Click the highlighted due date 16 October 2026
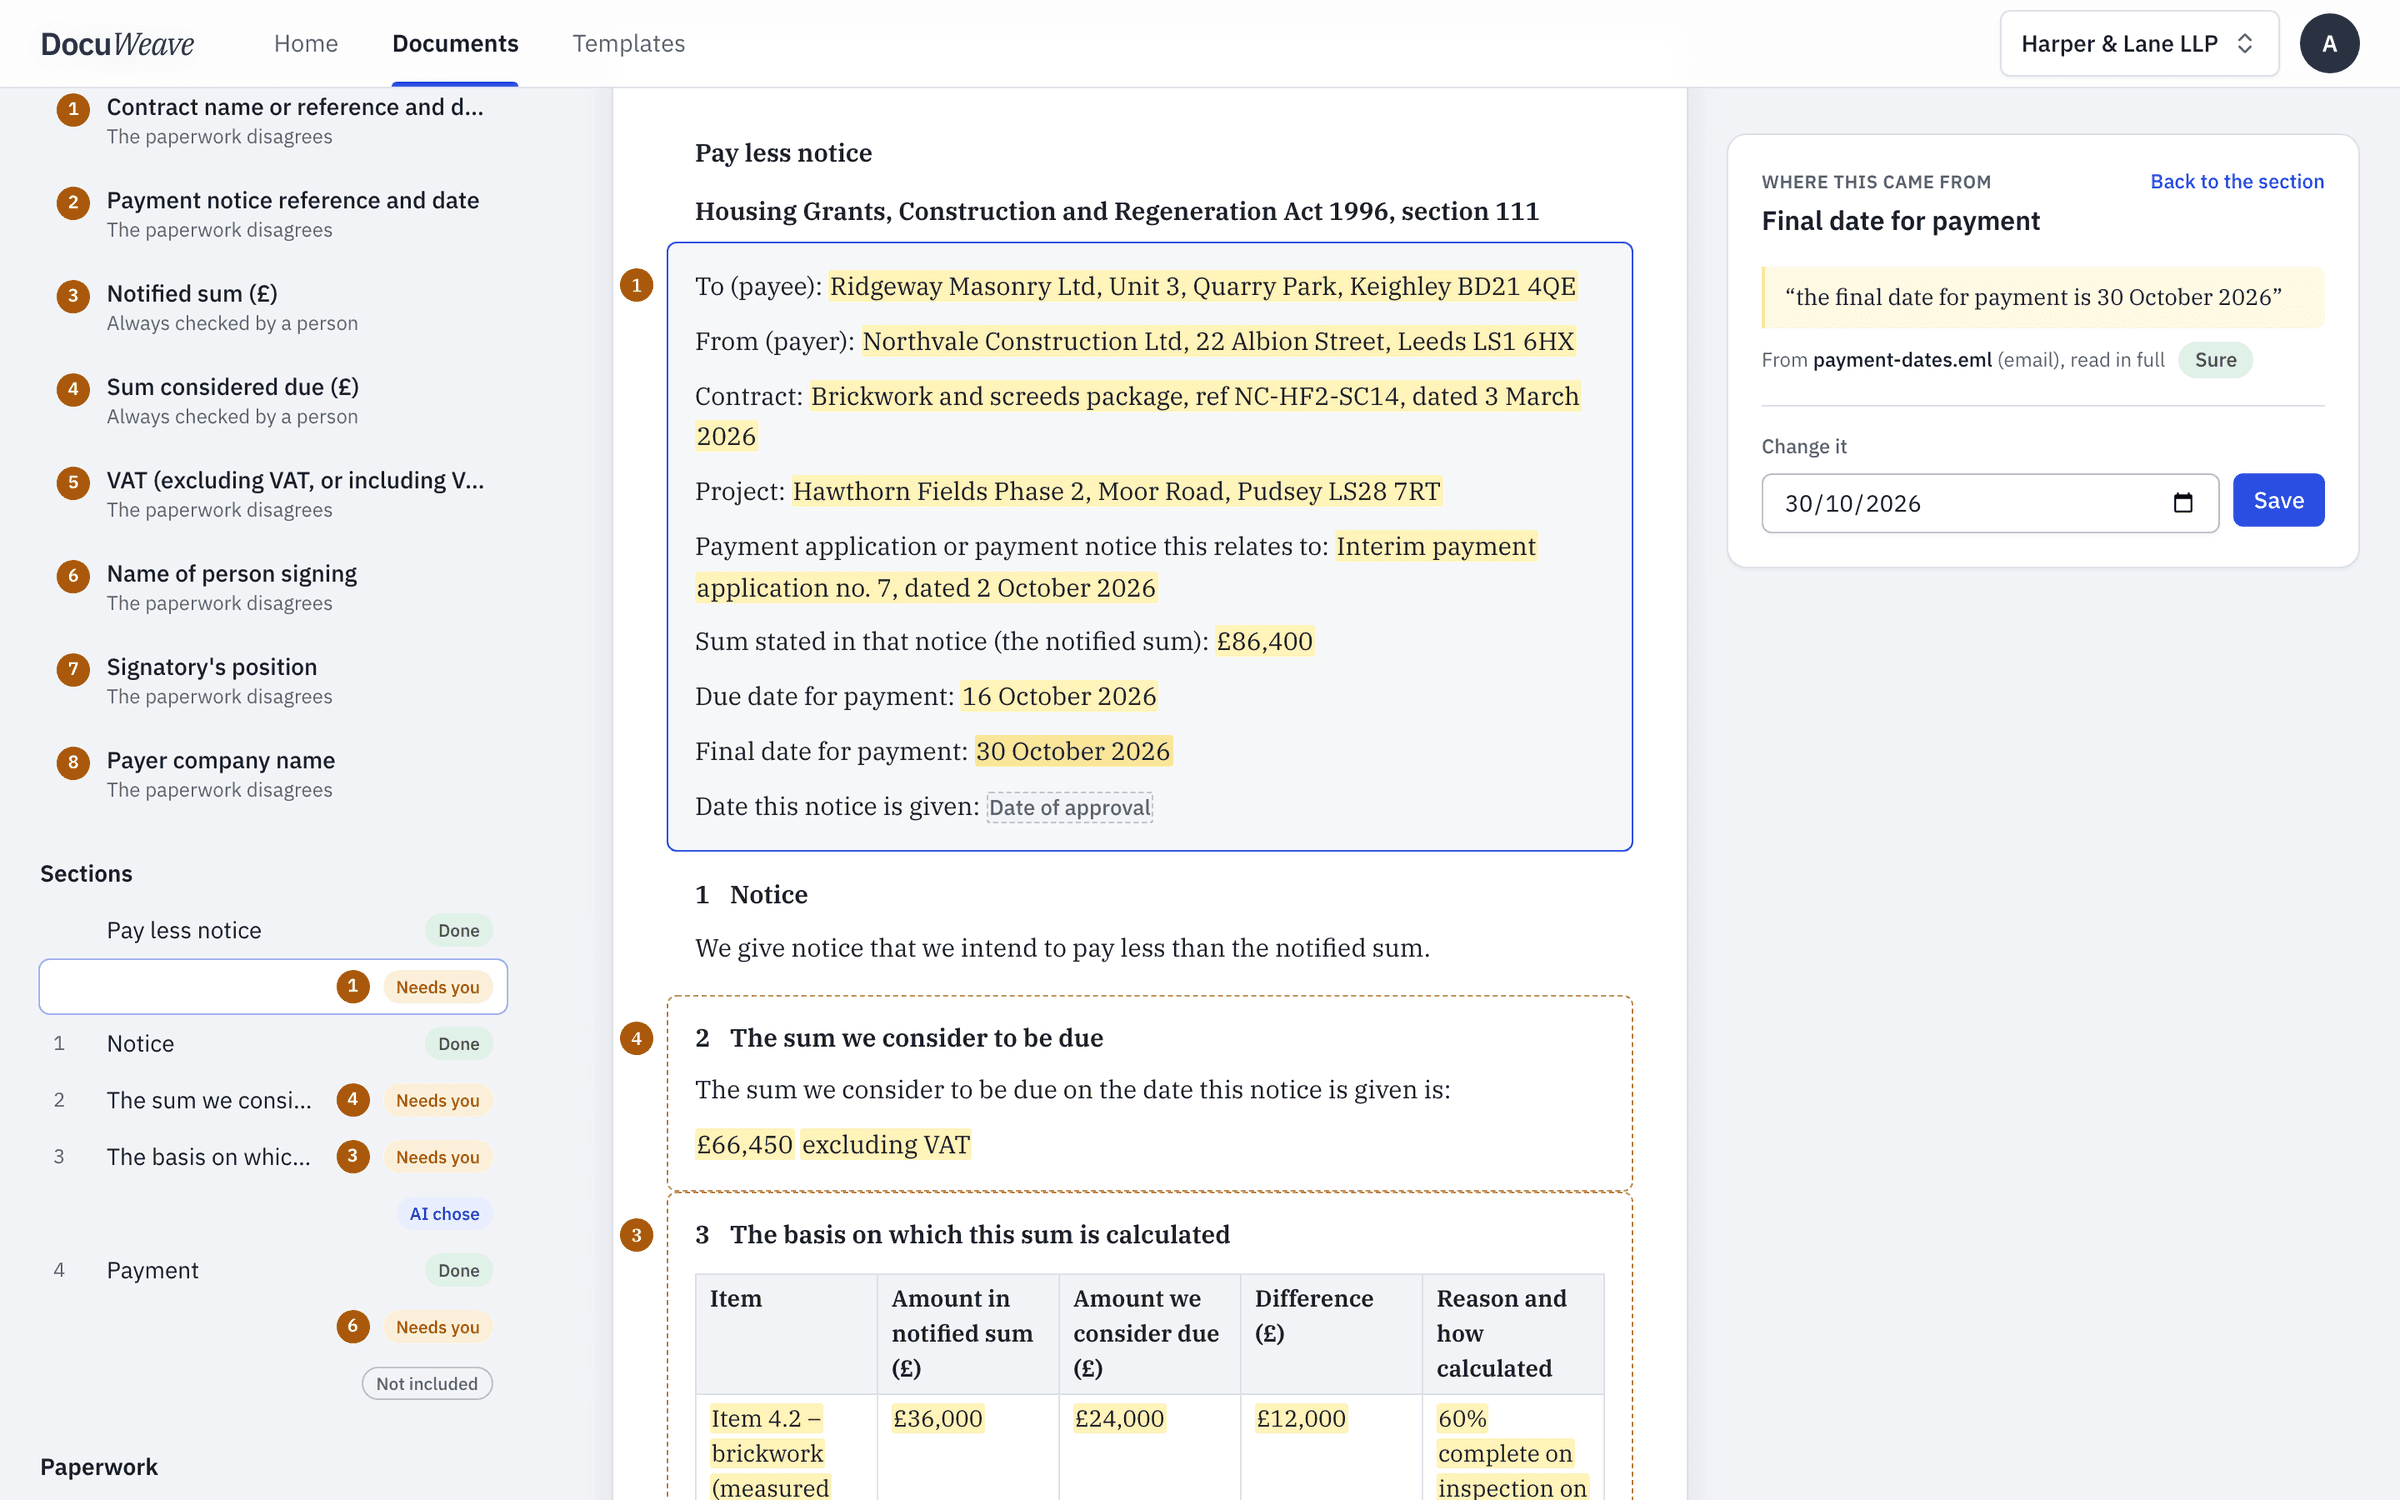The width and height of the screenshot is (2400, 1500). point(1058,696)
